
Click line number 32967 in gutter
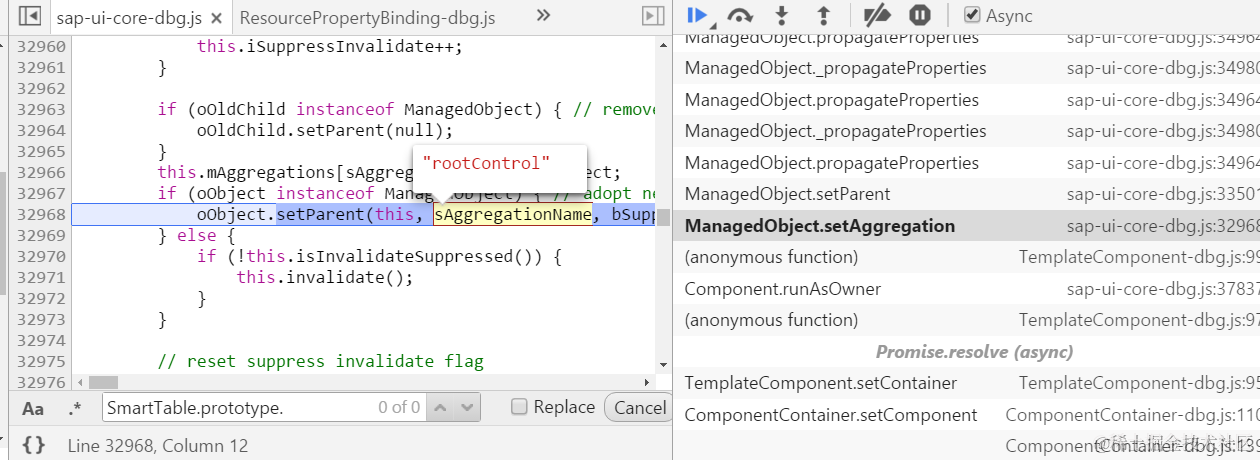(x=42, y=194)
